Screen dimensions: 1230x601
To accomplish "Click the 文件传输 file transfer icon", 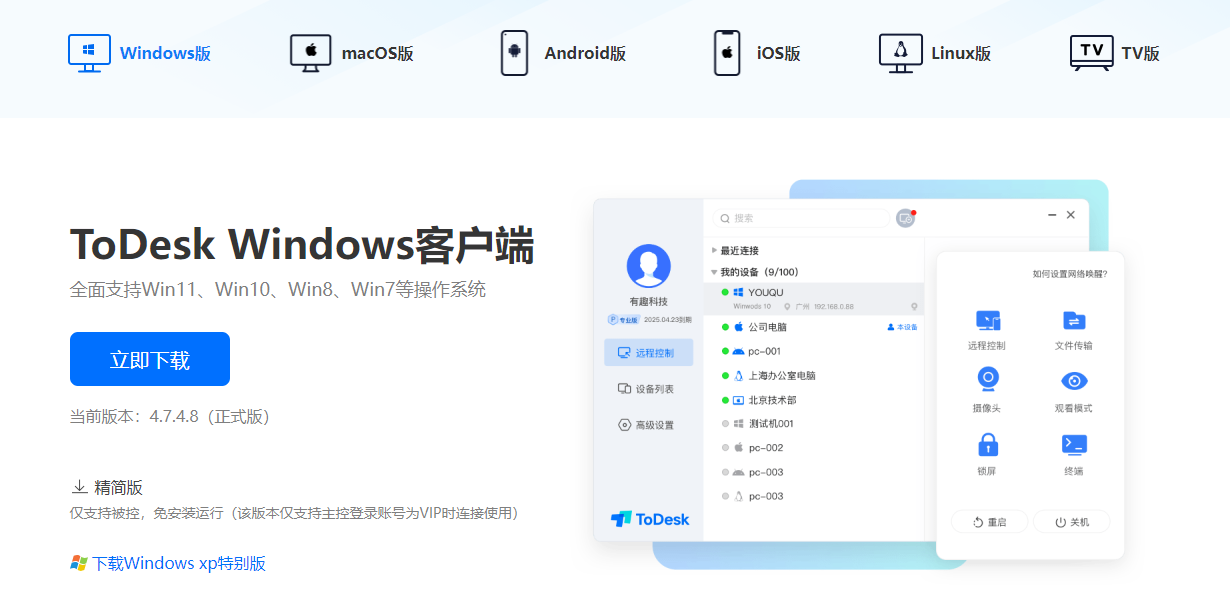I will tap(1074, 321).
